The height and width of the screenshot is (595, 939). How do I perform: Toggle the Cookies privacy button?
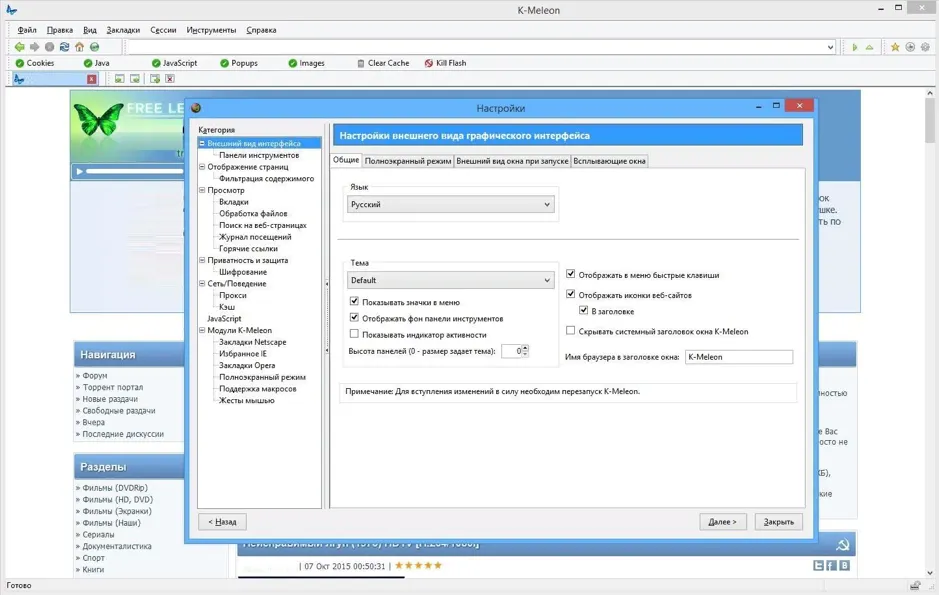click(35, 63)
